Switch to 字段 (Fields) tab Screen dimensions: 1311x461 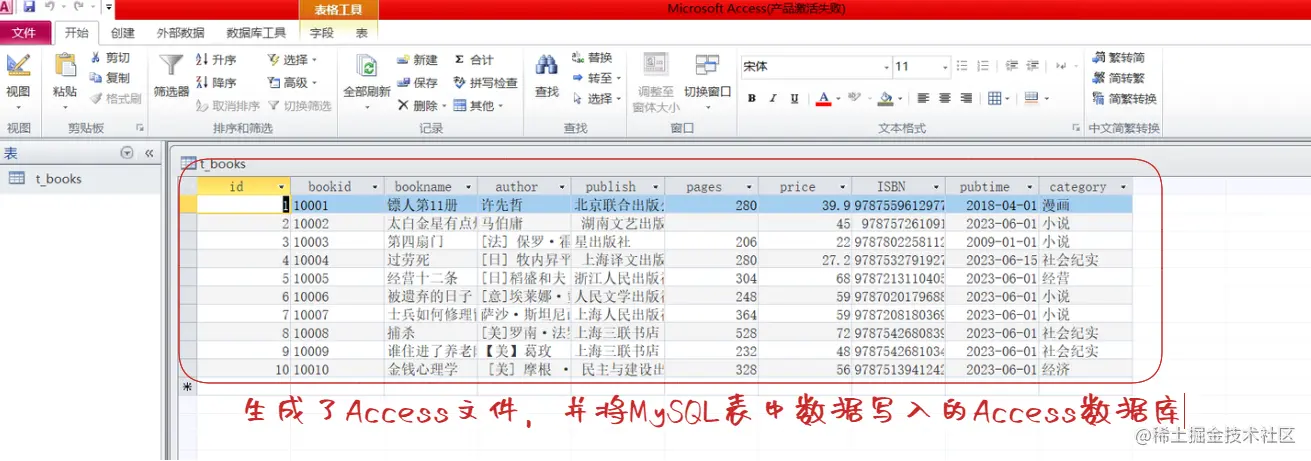322,33
